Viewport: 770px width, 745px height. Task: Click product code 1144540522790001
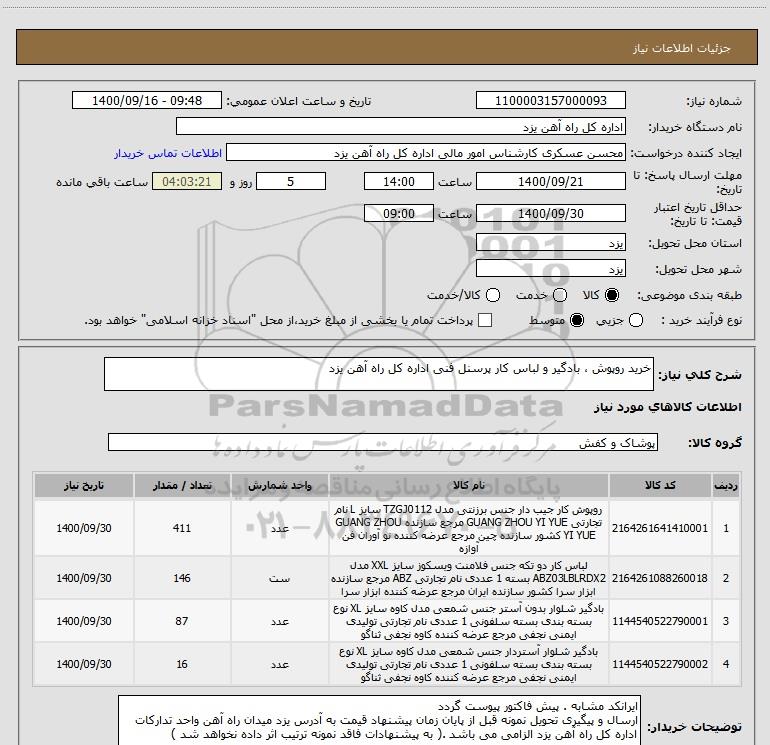coord(660,621)
